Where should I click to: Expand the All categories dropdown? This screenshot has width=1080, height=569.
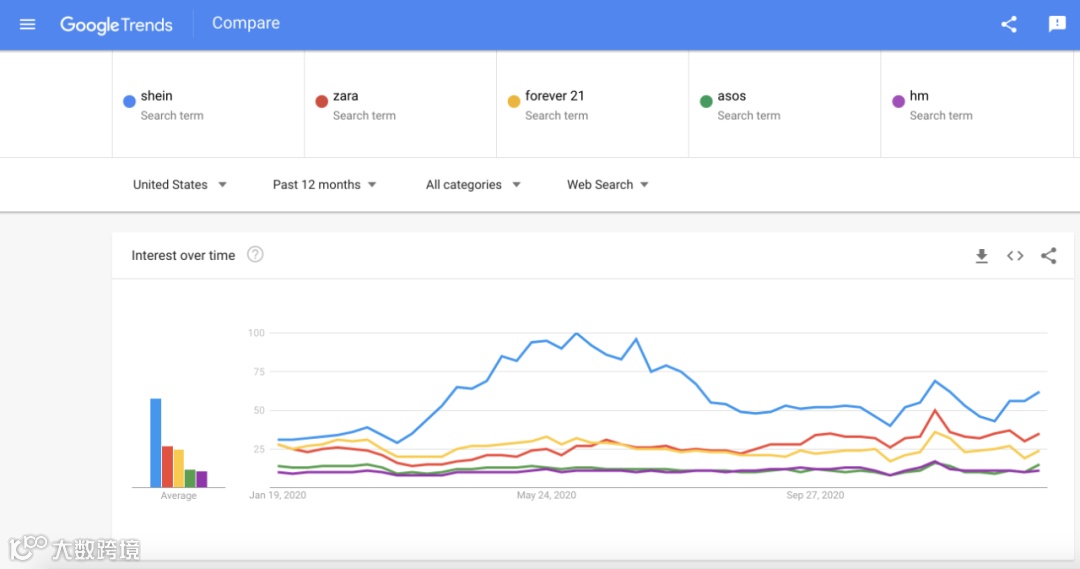473,185
